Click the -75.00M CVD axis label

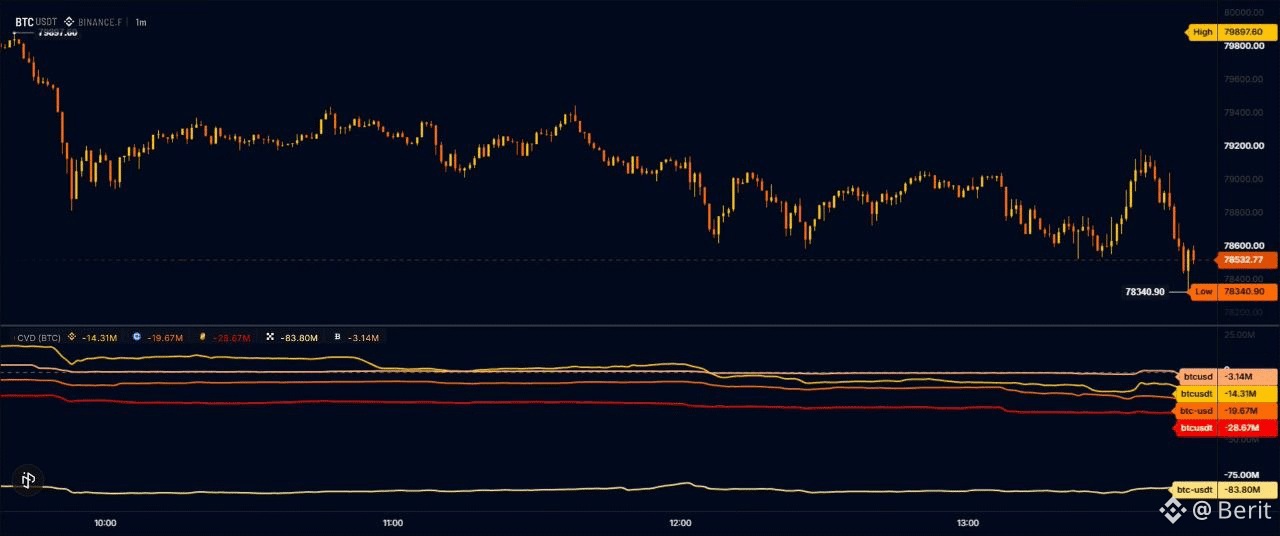(x=1240, y=475)
